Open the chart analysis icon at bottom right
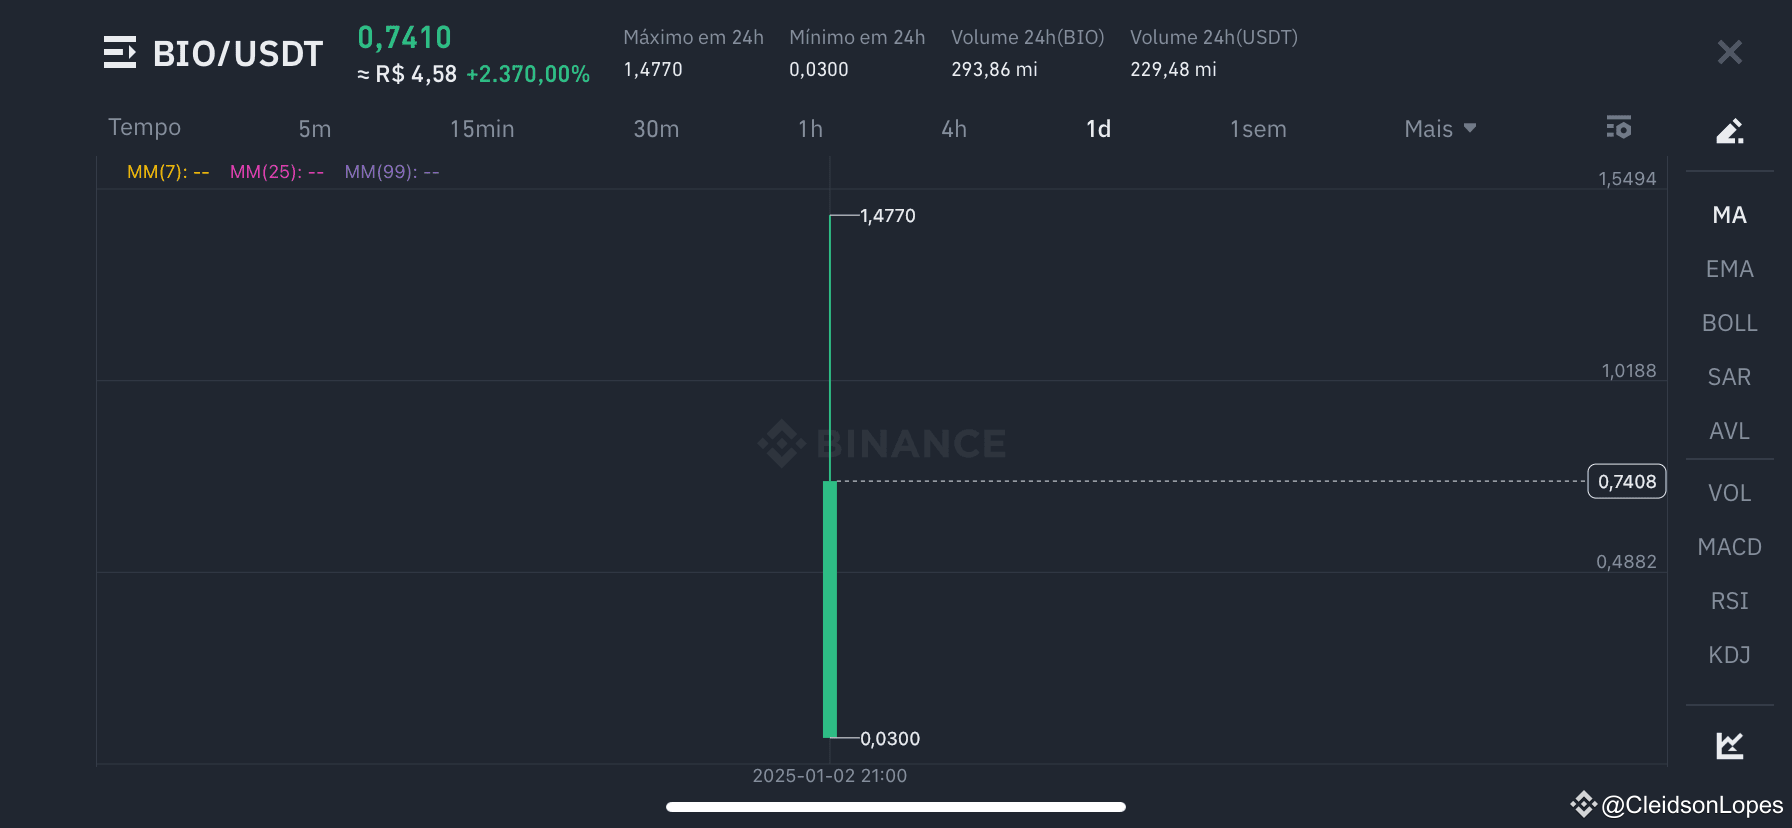1792x828 pixels. [1729, 745]
